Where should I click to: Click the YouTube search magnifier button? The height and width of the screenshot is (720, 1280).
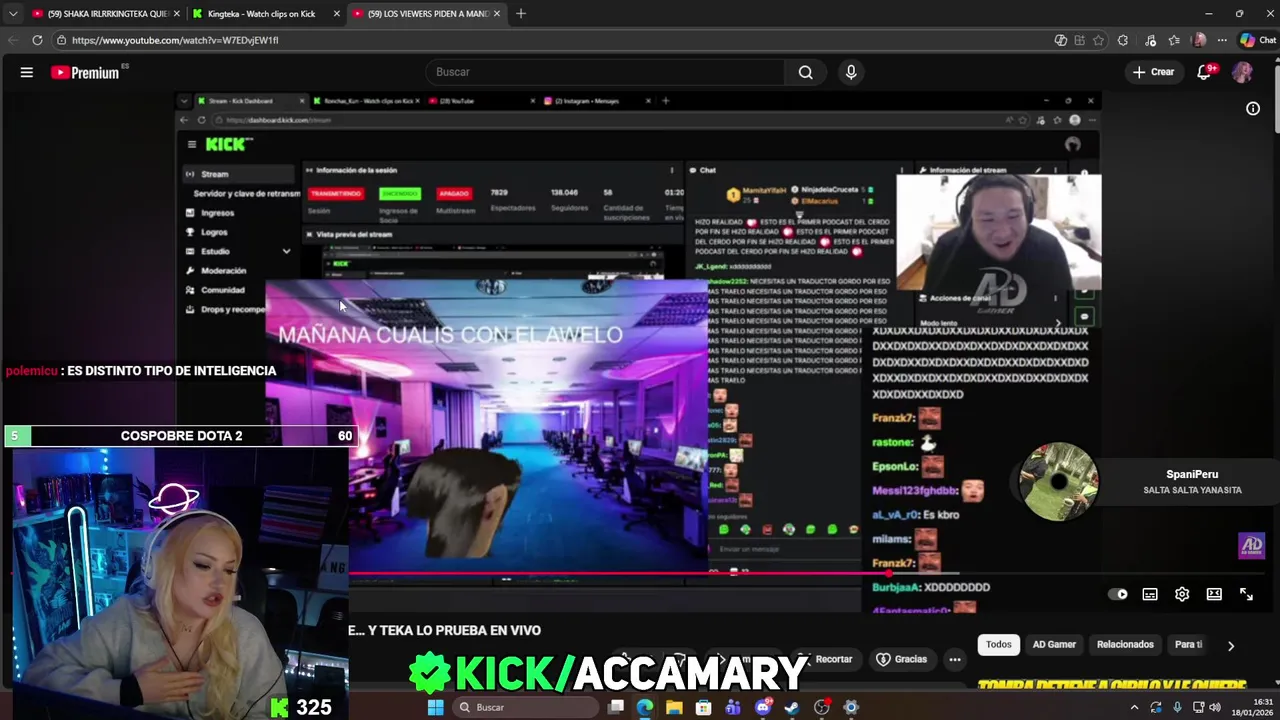click(805, 72)
